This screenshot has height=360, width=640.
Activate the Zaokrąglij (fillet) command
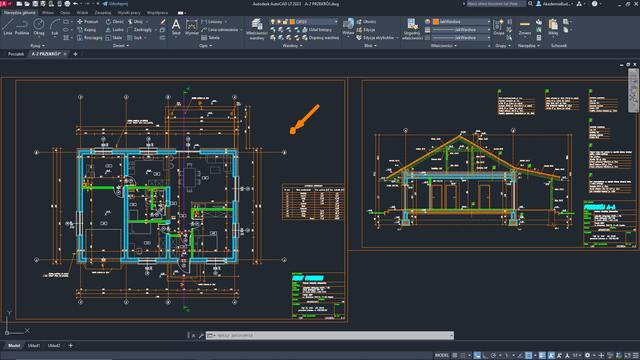point(139,30)
